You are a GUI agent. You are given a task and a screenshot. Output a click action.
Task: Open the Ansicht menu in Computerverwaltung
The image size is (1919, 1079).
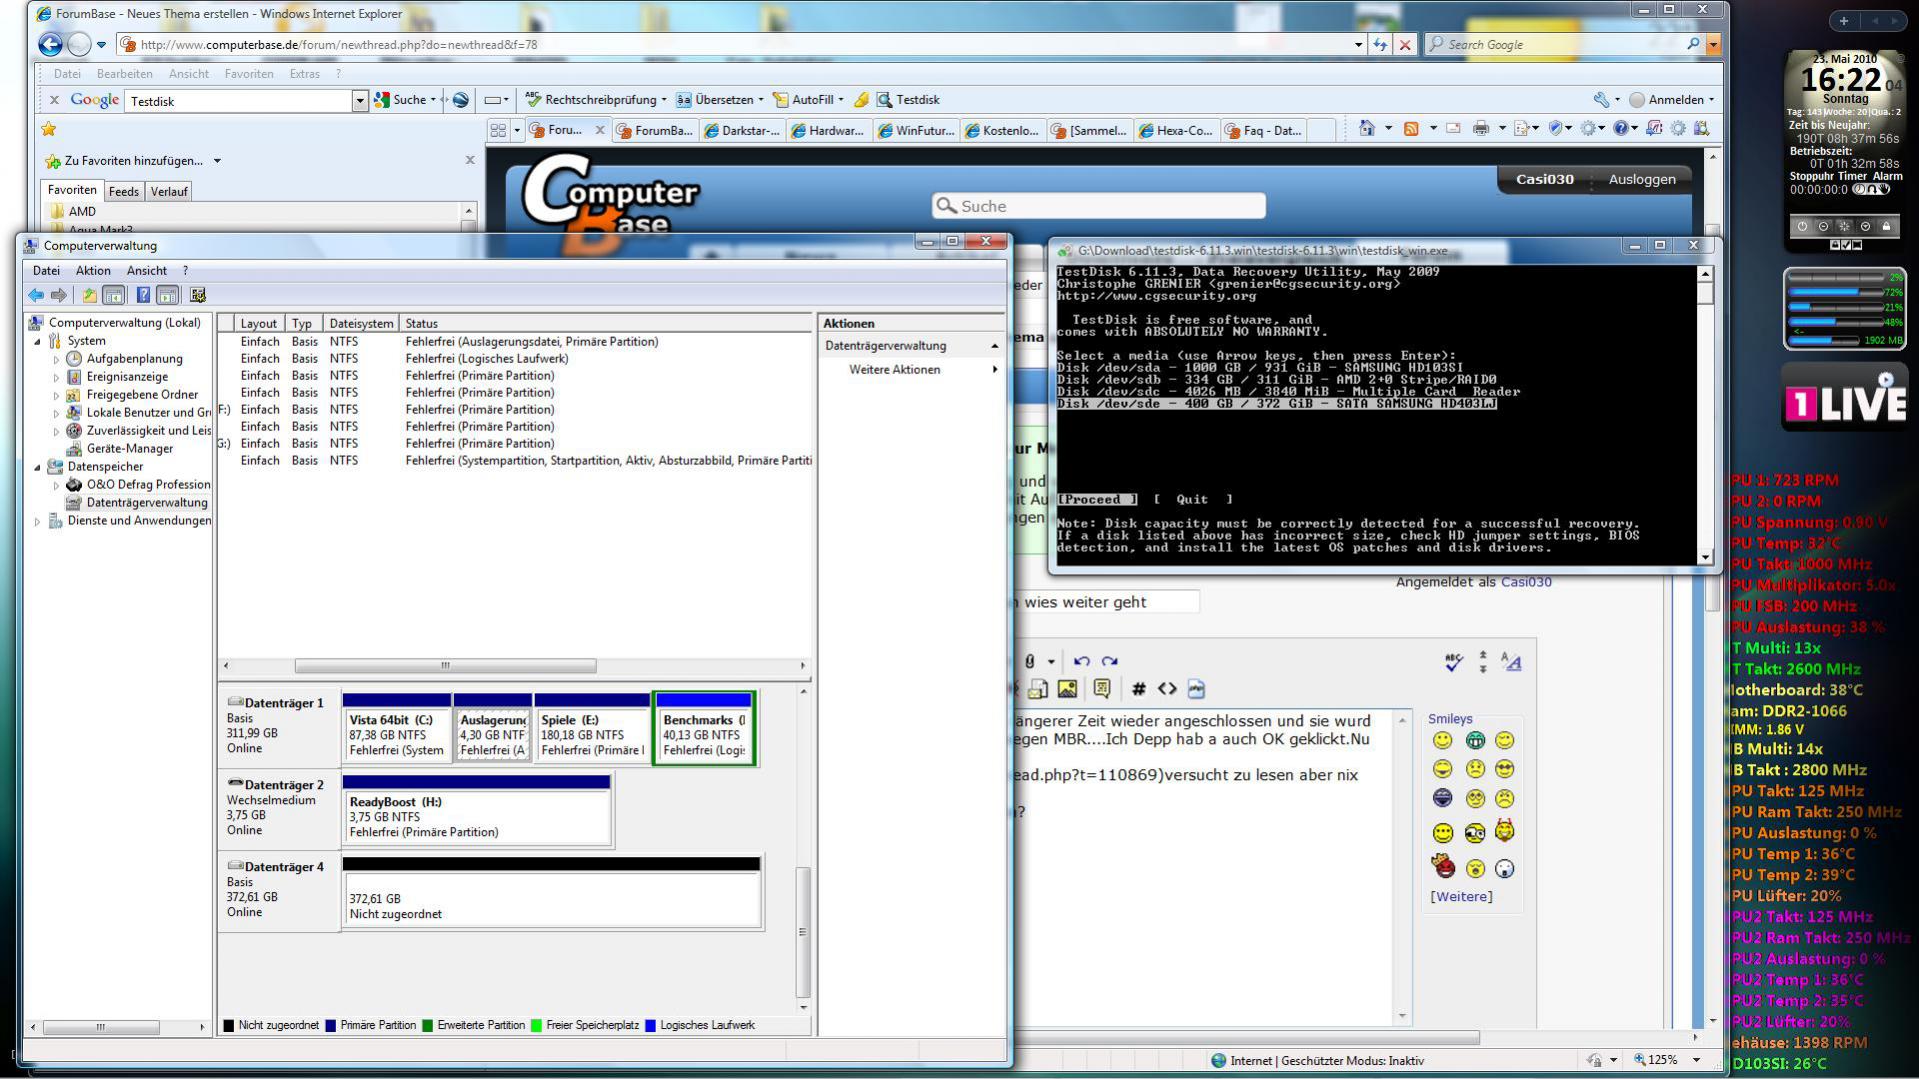coord(147,271)
